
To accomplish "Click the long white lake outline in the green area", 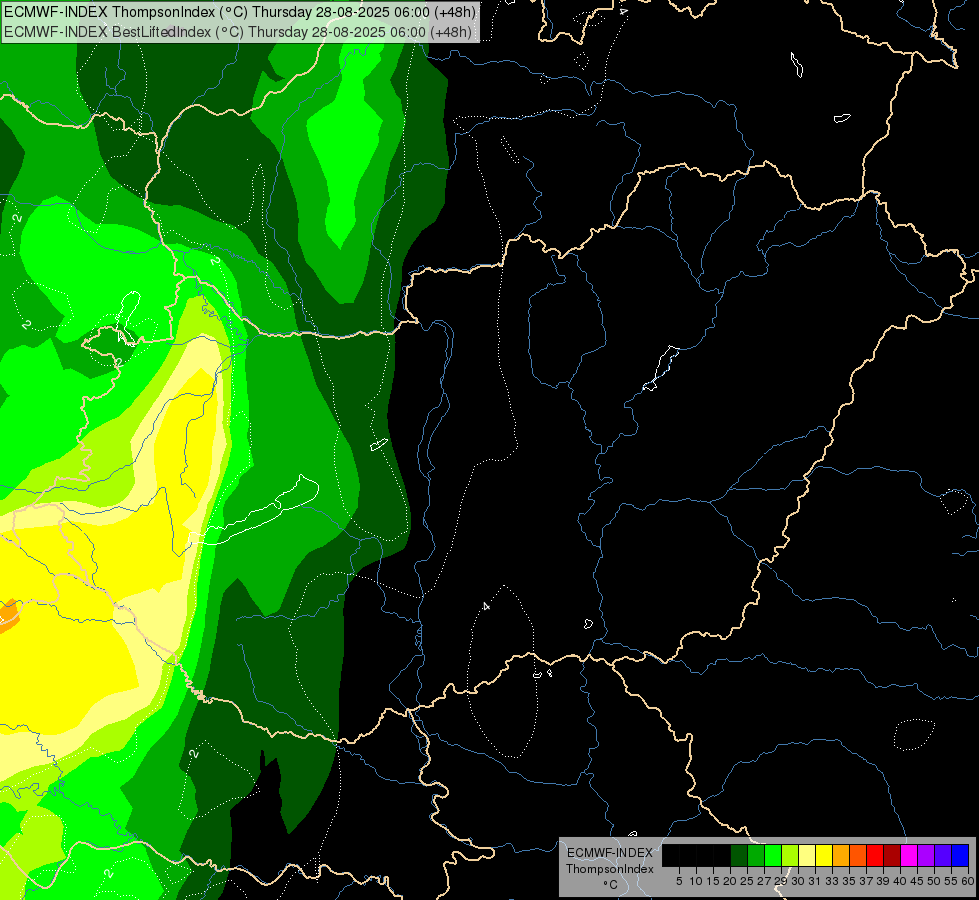I will tap(254, 512).
